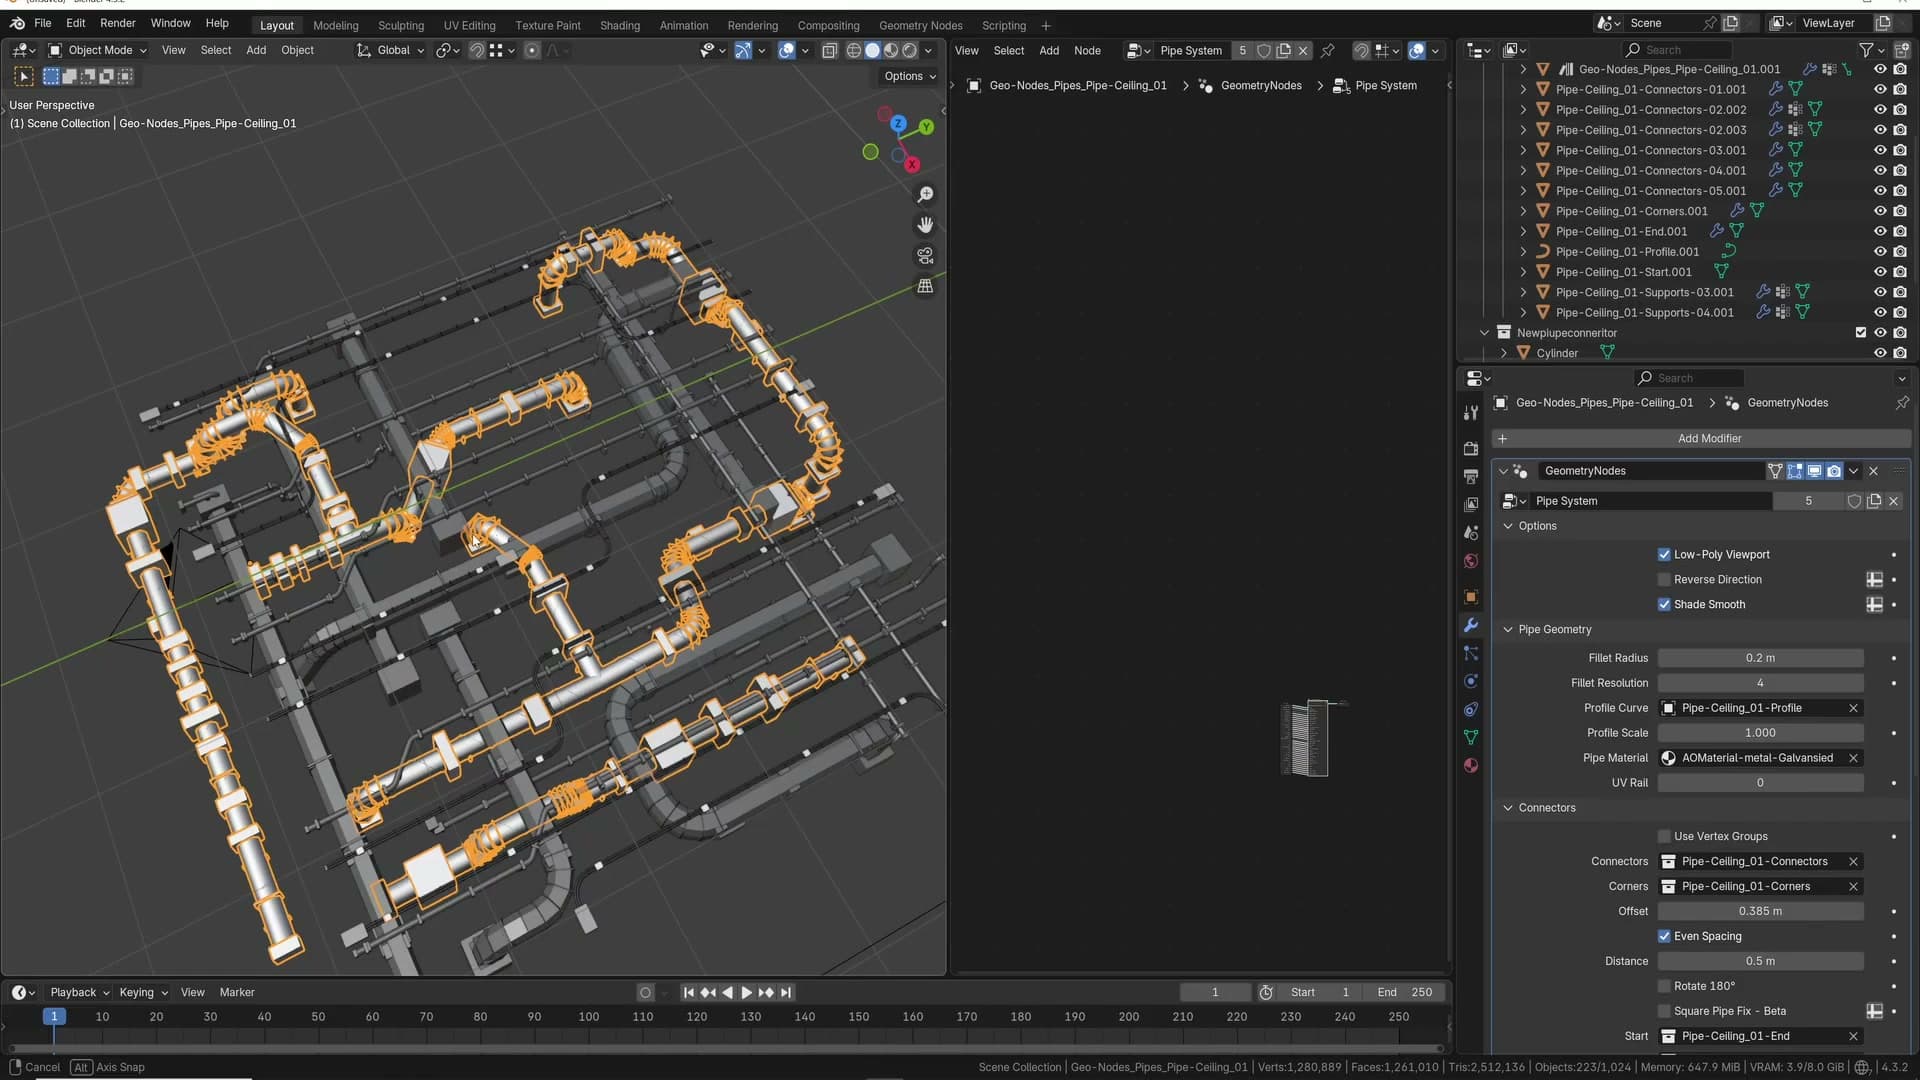Image resolution: width=1920 pixels, height=1080 pixels.
Task: Switch viewport to rendered shading
Action: (x=910, y=50)
